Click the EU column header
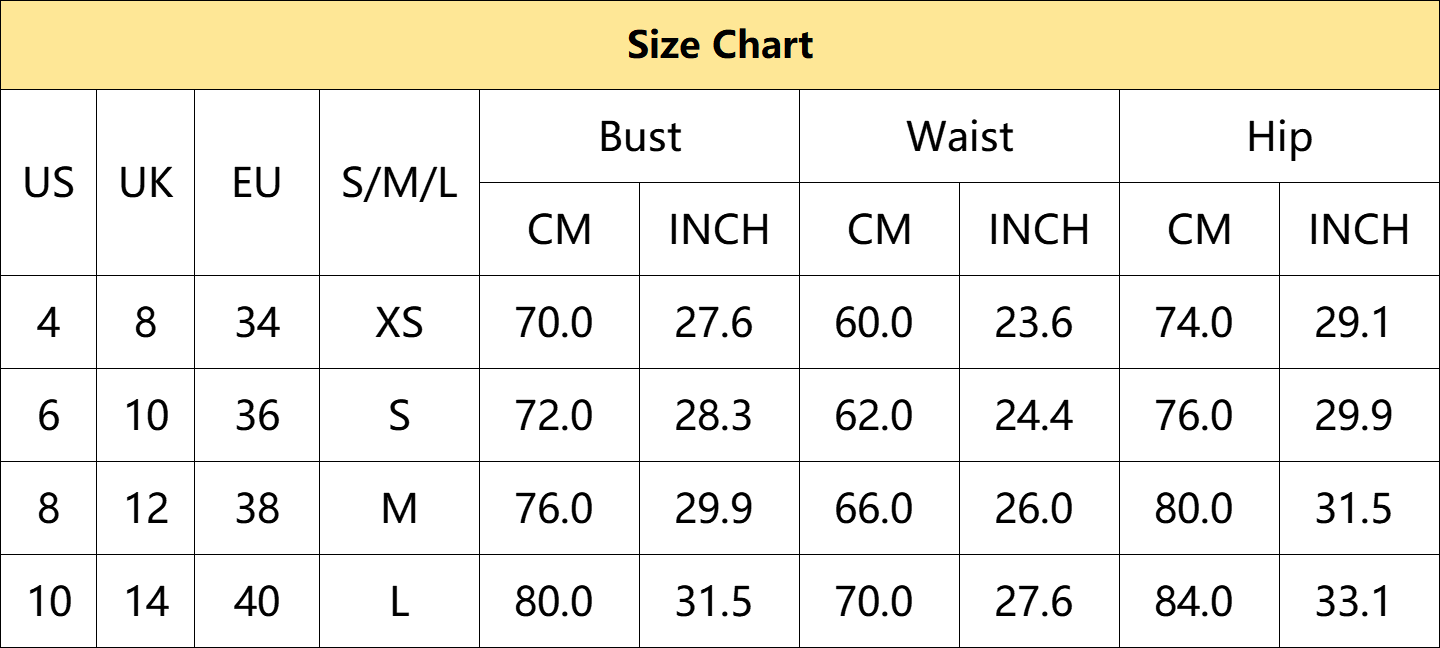This screenshot has height=648, width=1440. (257, 183)
